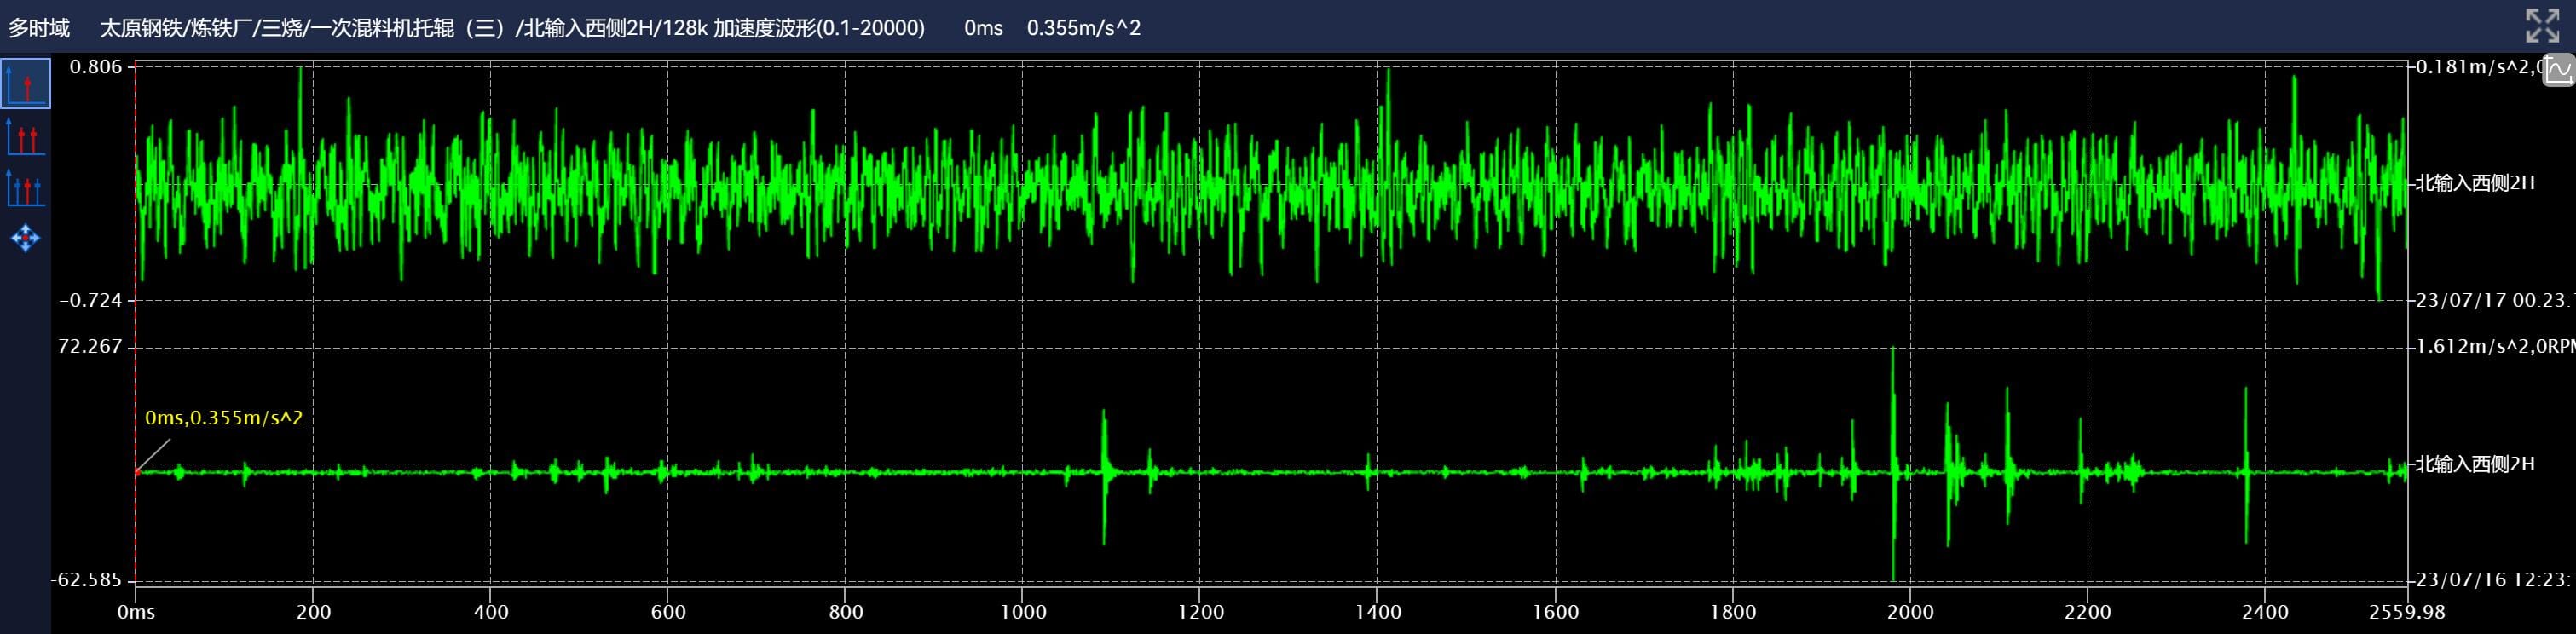Click lower chart's 北输入西侧2H channel label
Viewport: 2576px width, 634px height.
[2475, 464]
